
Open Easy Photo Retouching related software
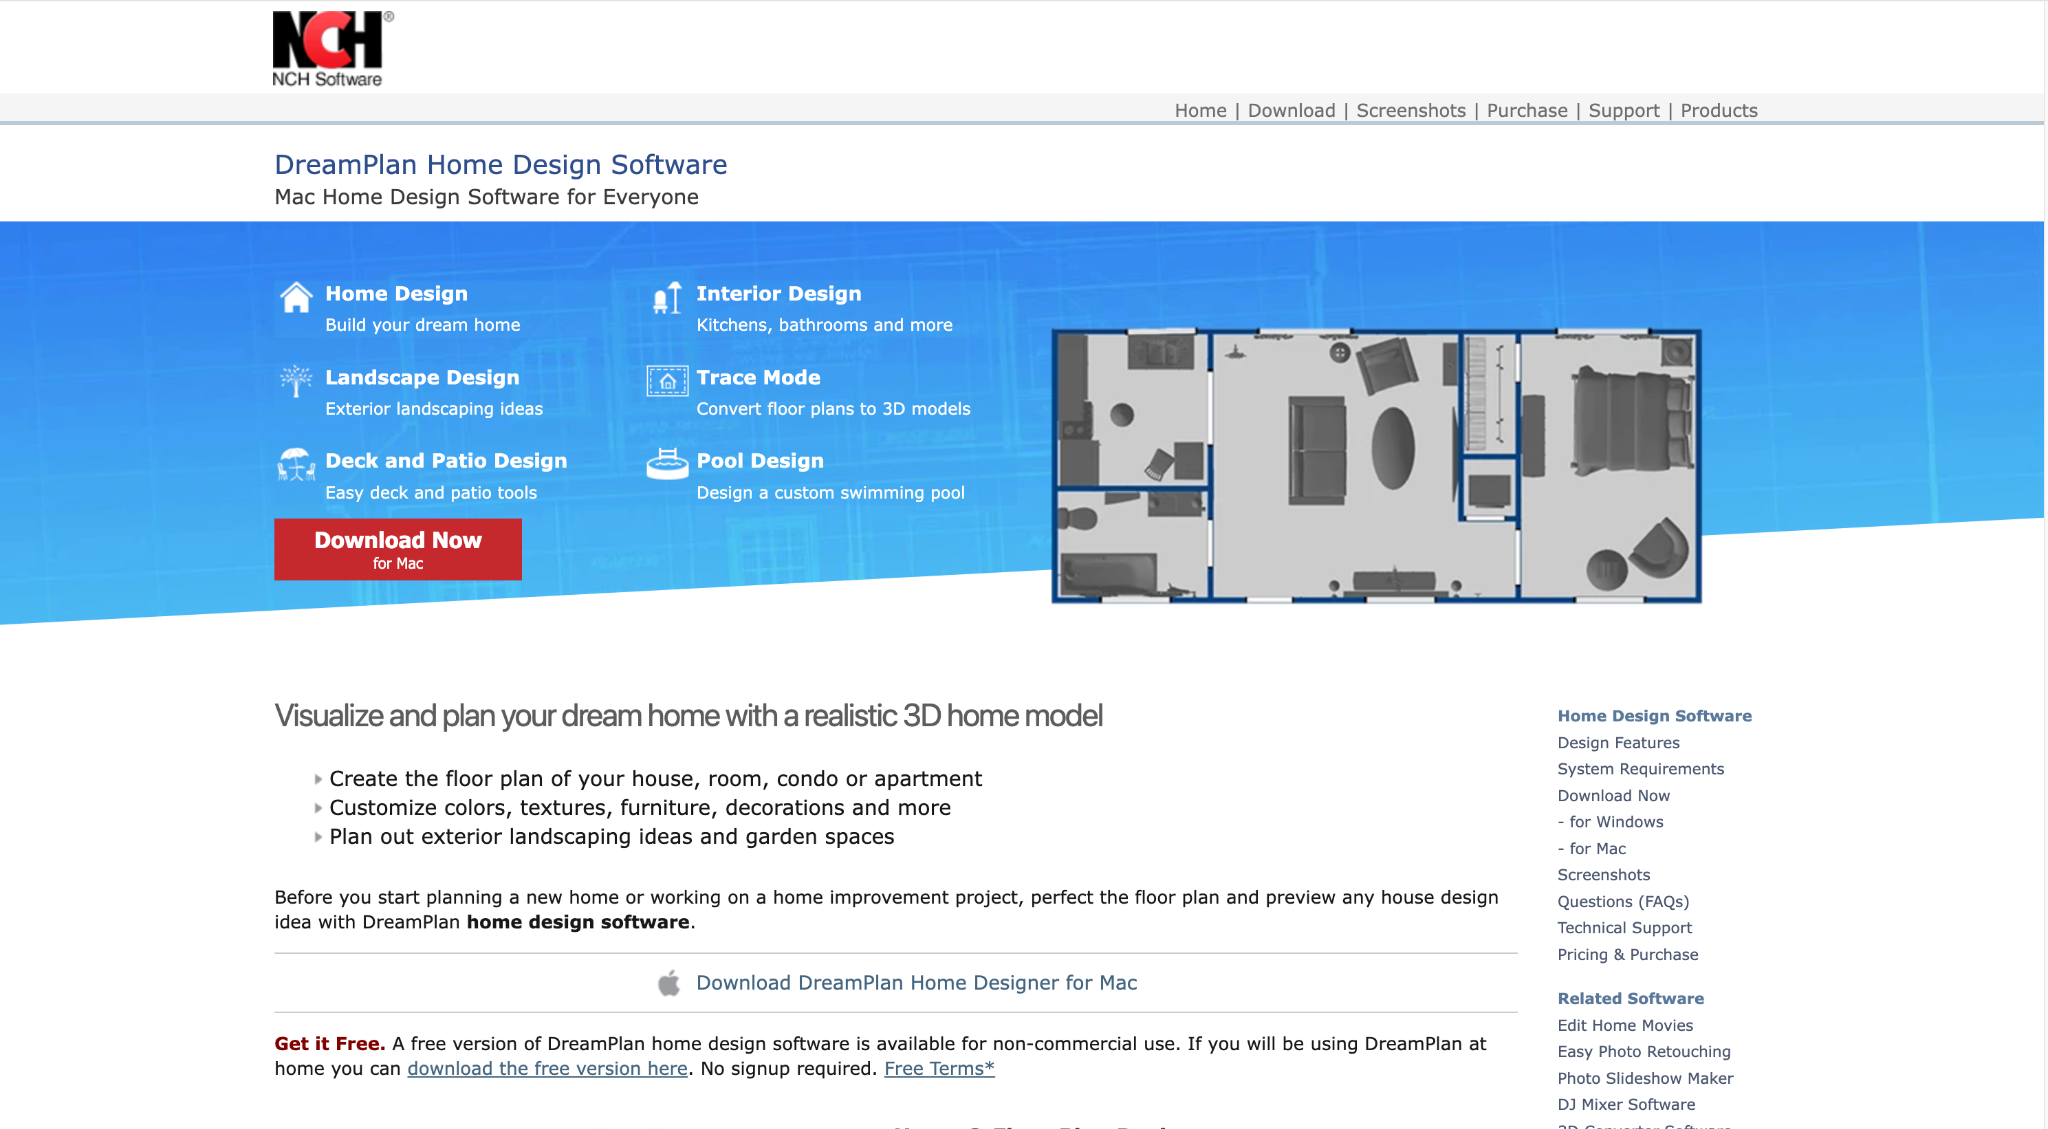point(1643,1052)
